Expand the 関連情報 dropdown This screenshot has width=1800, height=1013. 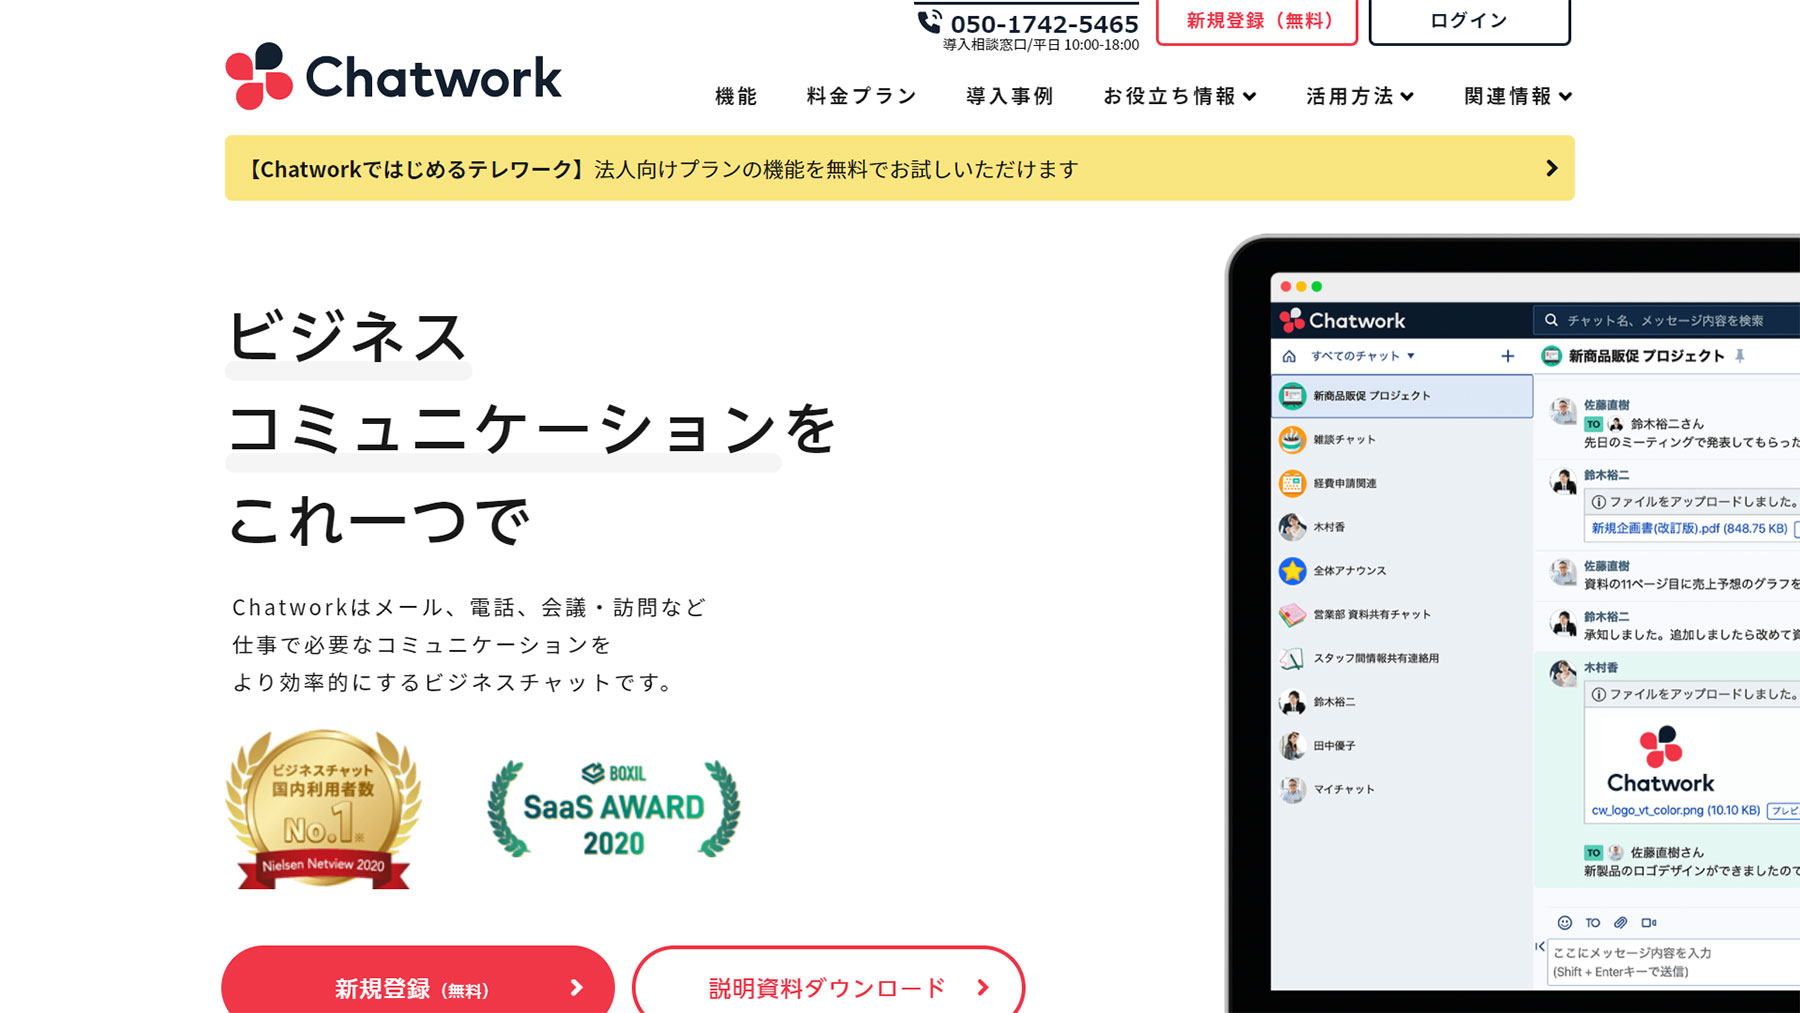(x=1518, y=96)
